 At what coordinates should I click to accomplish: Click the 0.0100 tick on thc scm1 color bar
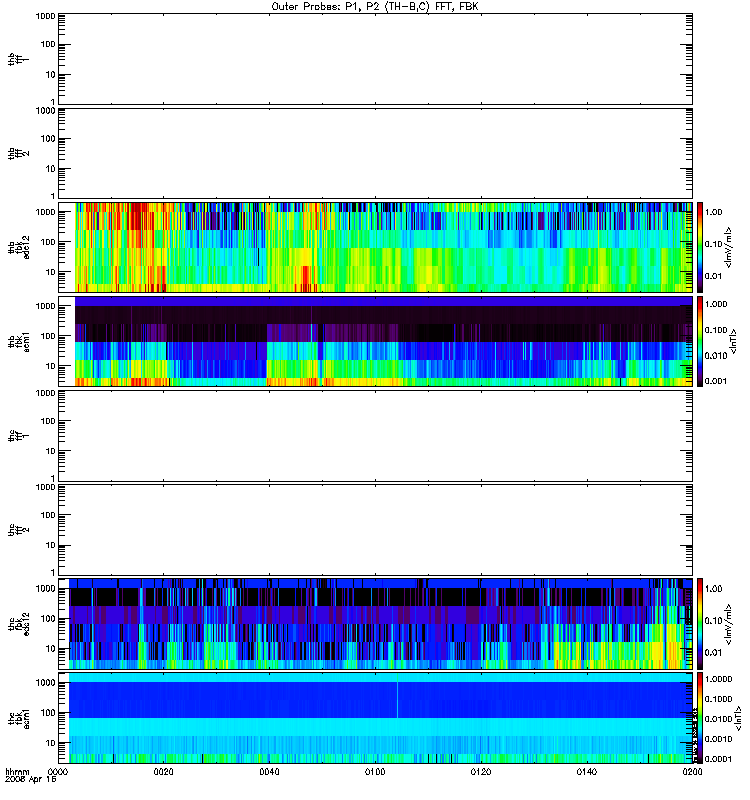718,719
